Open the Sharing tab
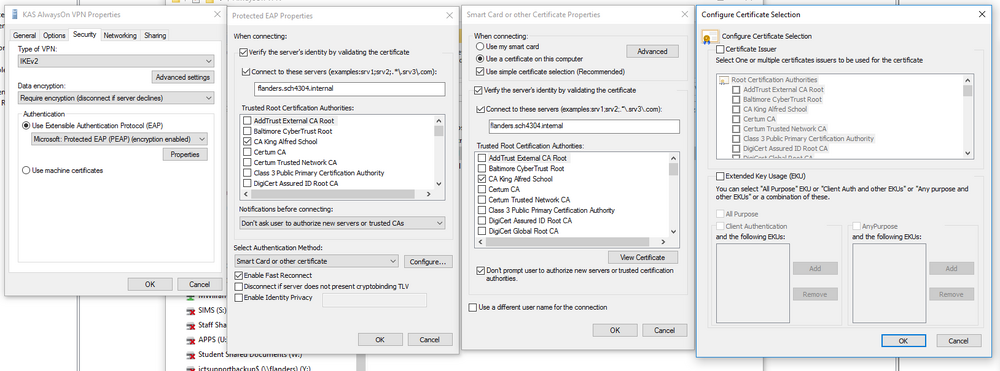1000x371 pixels. (x=155, y=36)
